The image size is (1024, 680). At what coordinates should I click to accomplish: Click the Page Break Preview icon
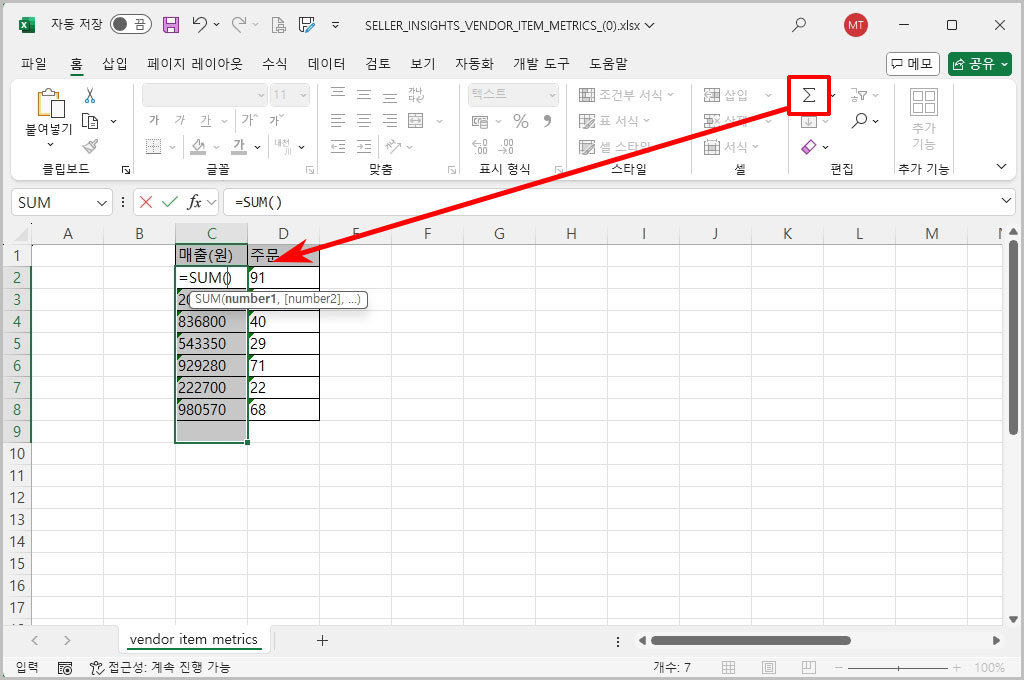point(808,668)
